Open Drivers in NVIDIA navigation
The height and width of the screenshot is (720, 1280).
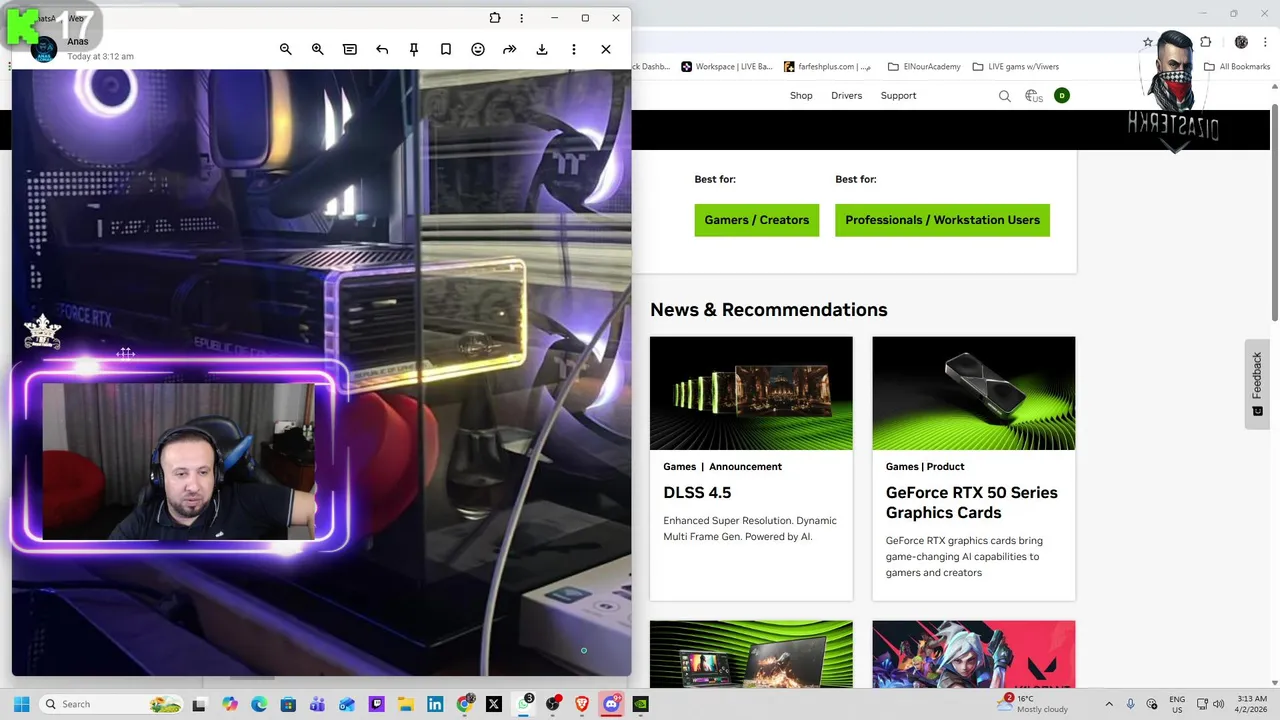(846, 96)
